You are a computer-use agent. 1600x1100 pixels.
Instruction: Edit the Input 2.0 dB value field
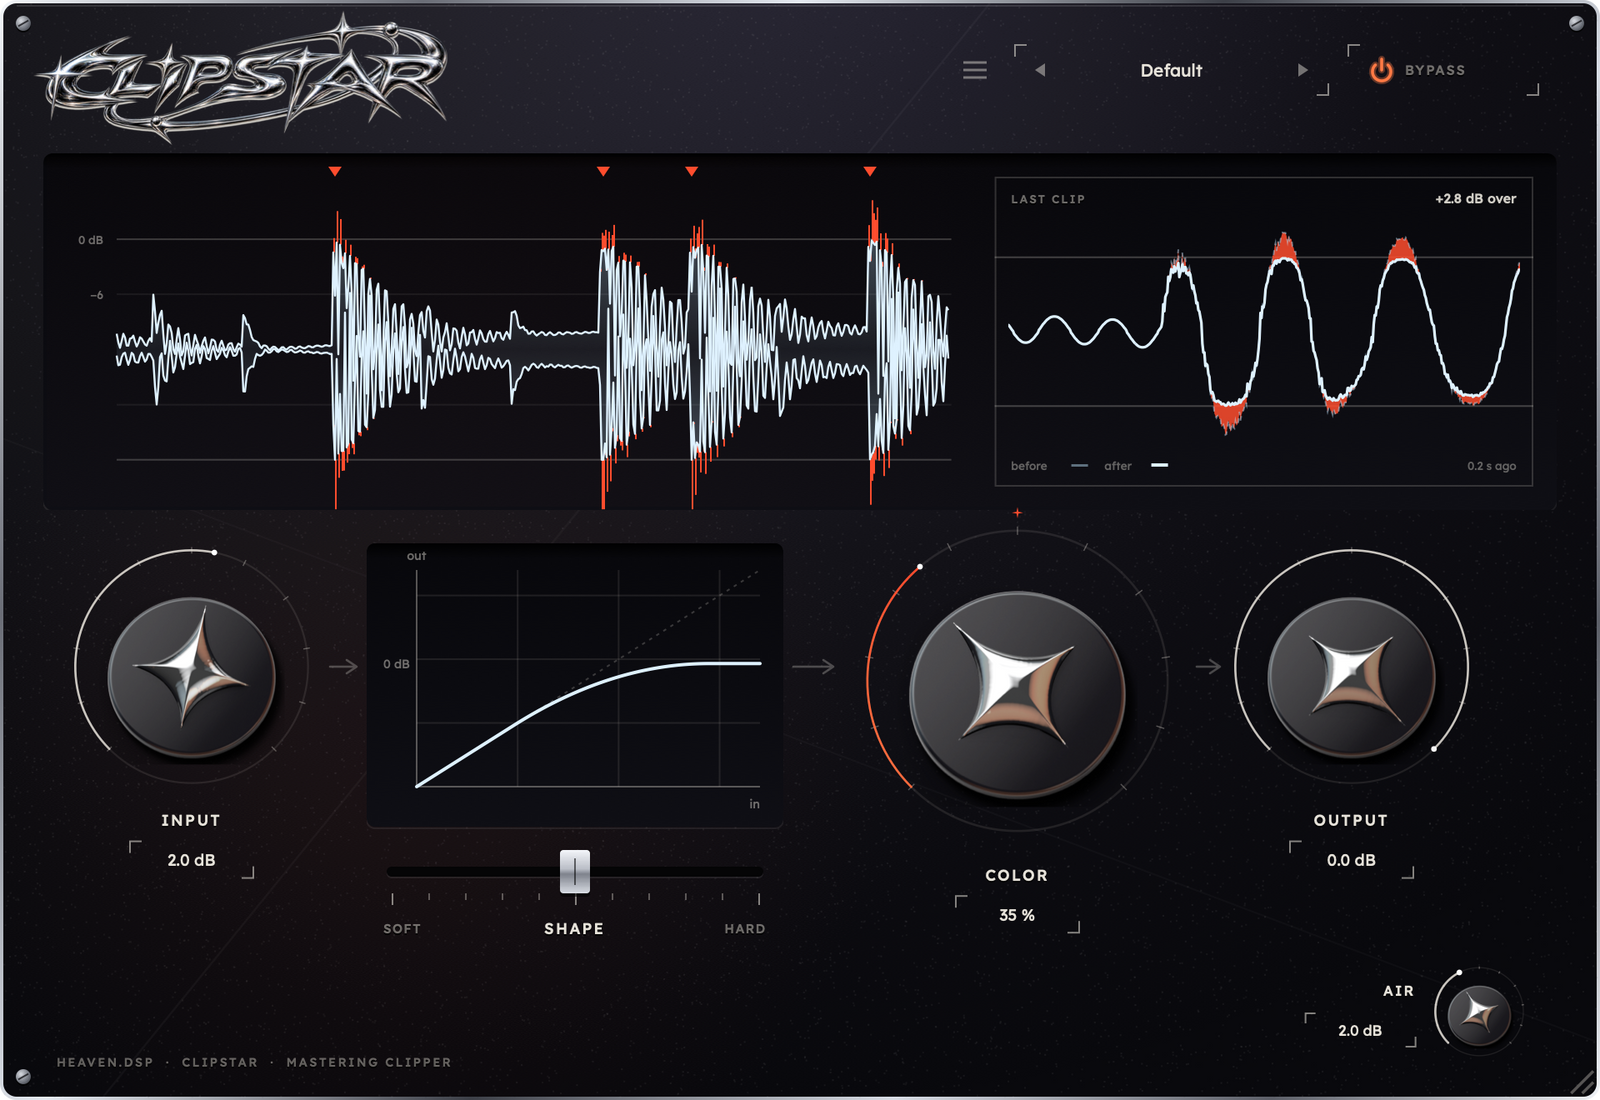point(191,860)
